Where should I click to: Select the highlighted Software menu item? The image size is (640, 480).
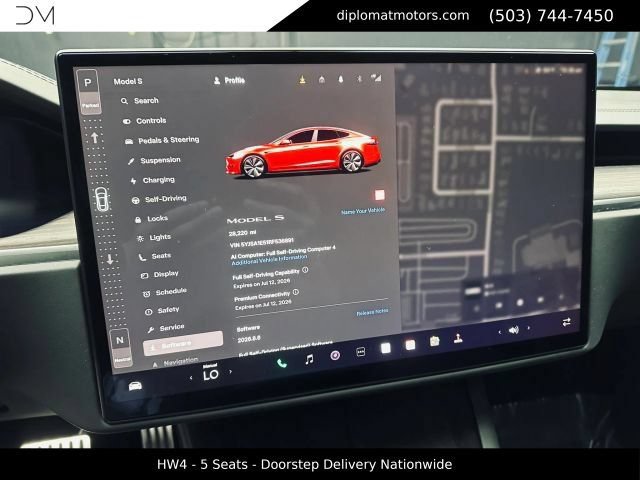coord(183,344)
